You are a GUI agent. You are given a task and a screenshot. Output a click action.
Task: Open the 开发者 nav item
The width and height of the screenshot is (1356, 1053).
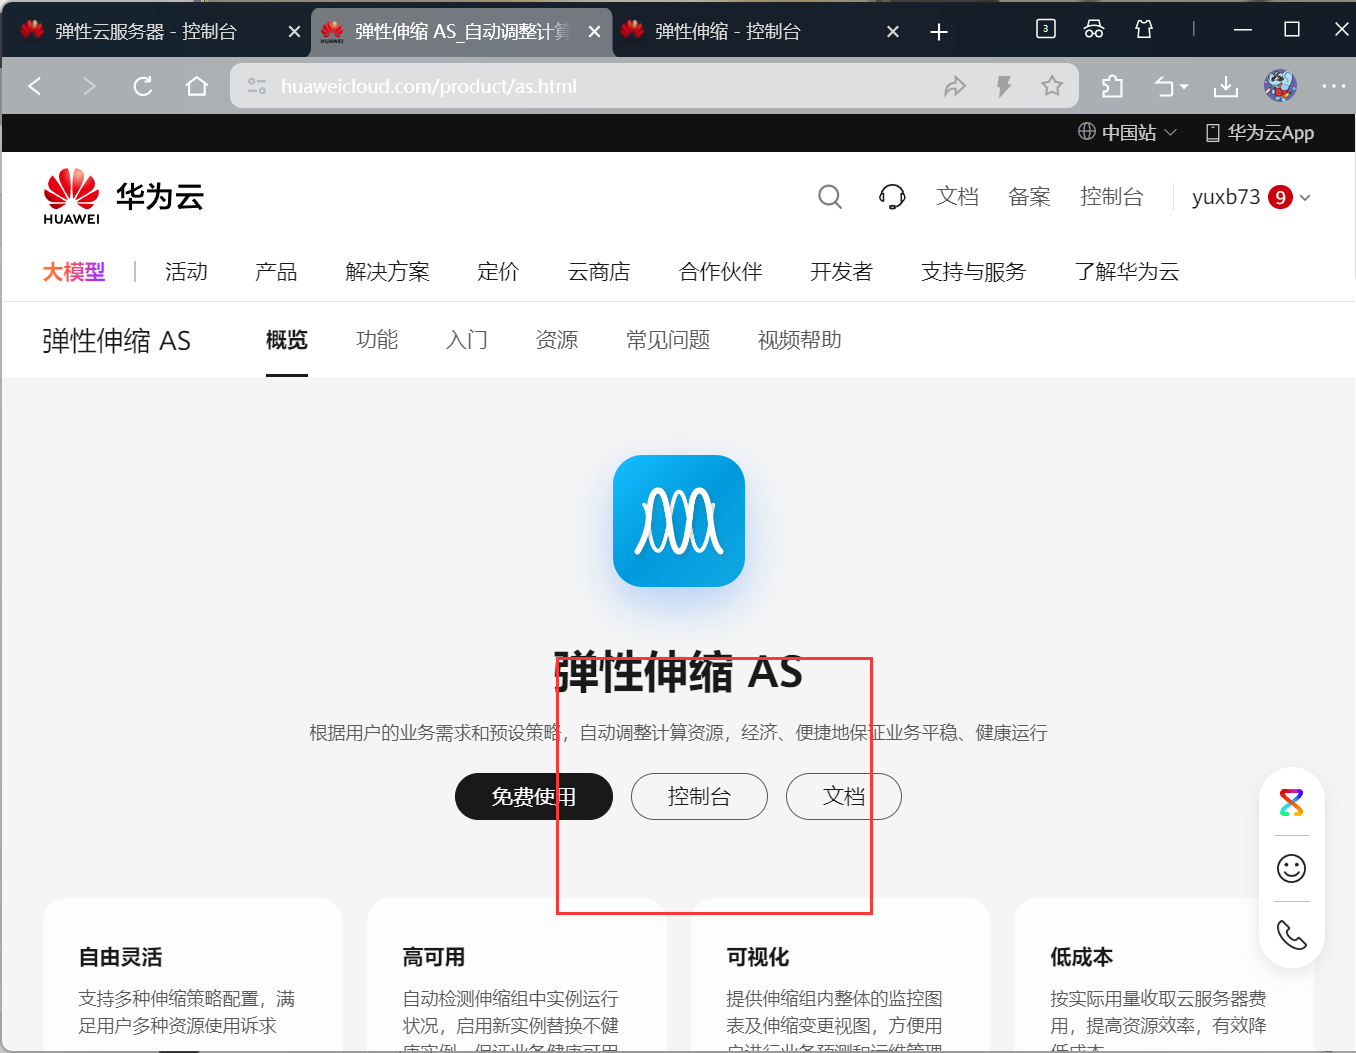[841, 272]
